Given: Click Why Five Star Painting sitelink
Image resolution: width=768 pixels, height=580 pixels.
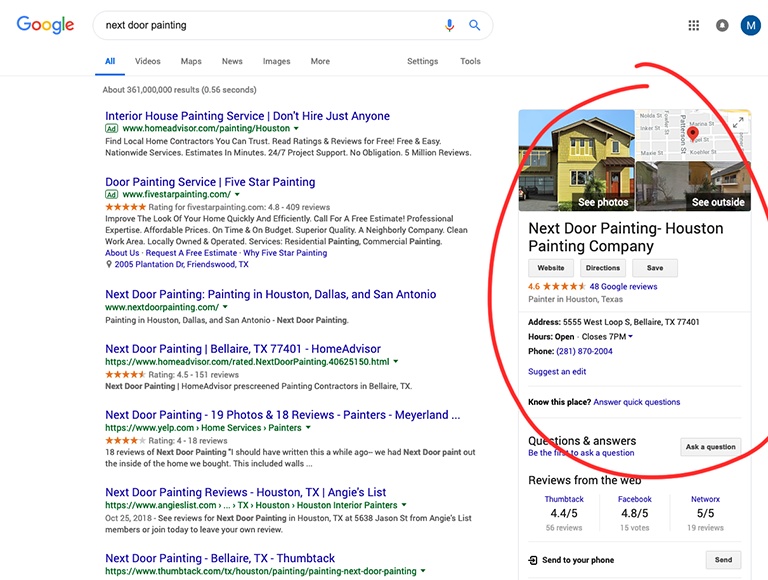Looking at the screenshot, I should 285,253.
